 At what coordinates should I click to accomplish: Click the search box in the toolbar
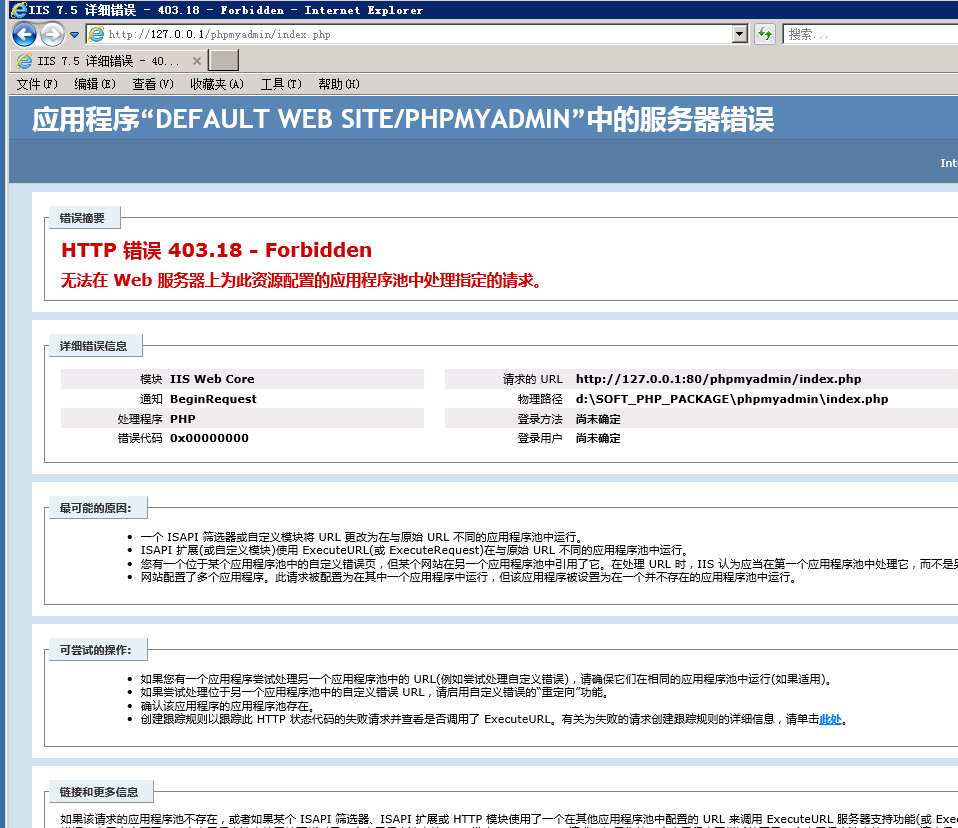[870, 34]
